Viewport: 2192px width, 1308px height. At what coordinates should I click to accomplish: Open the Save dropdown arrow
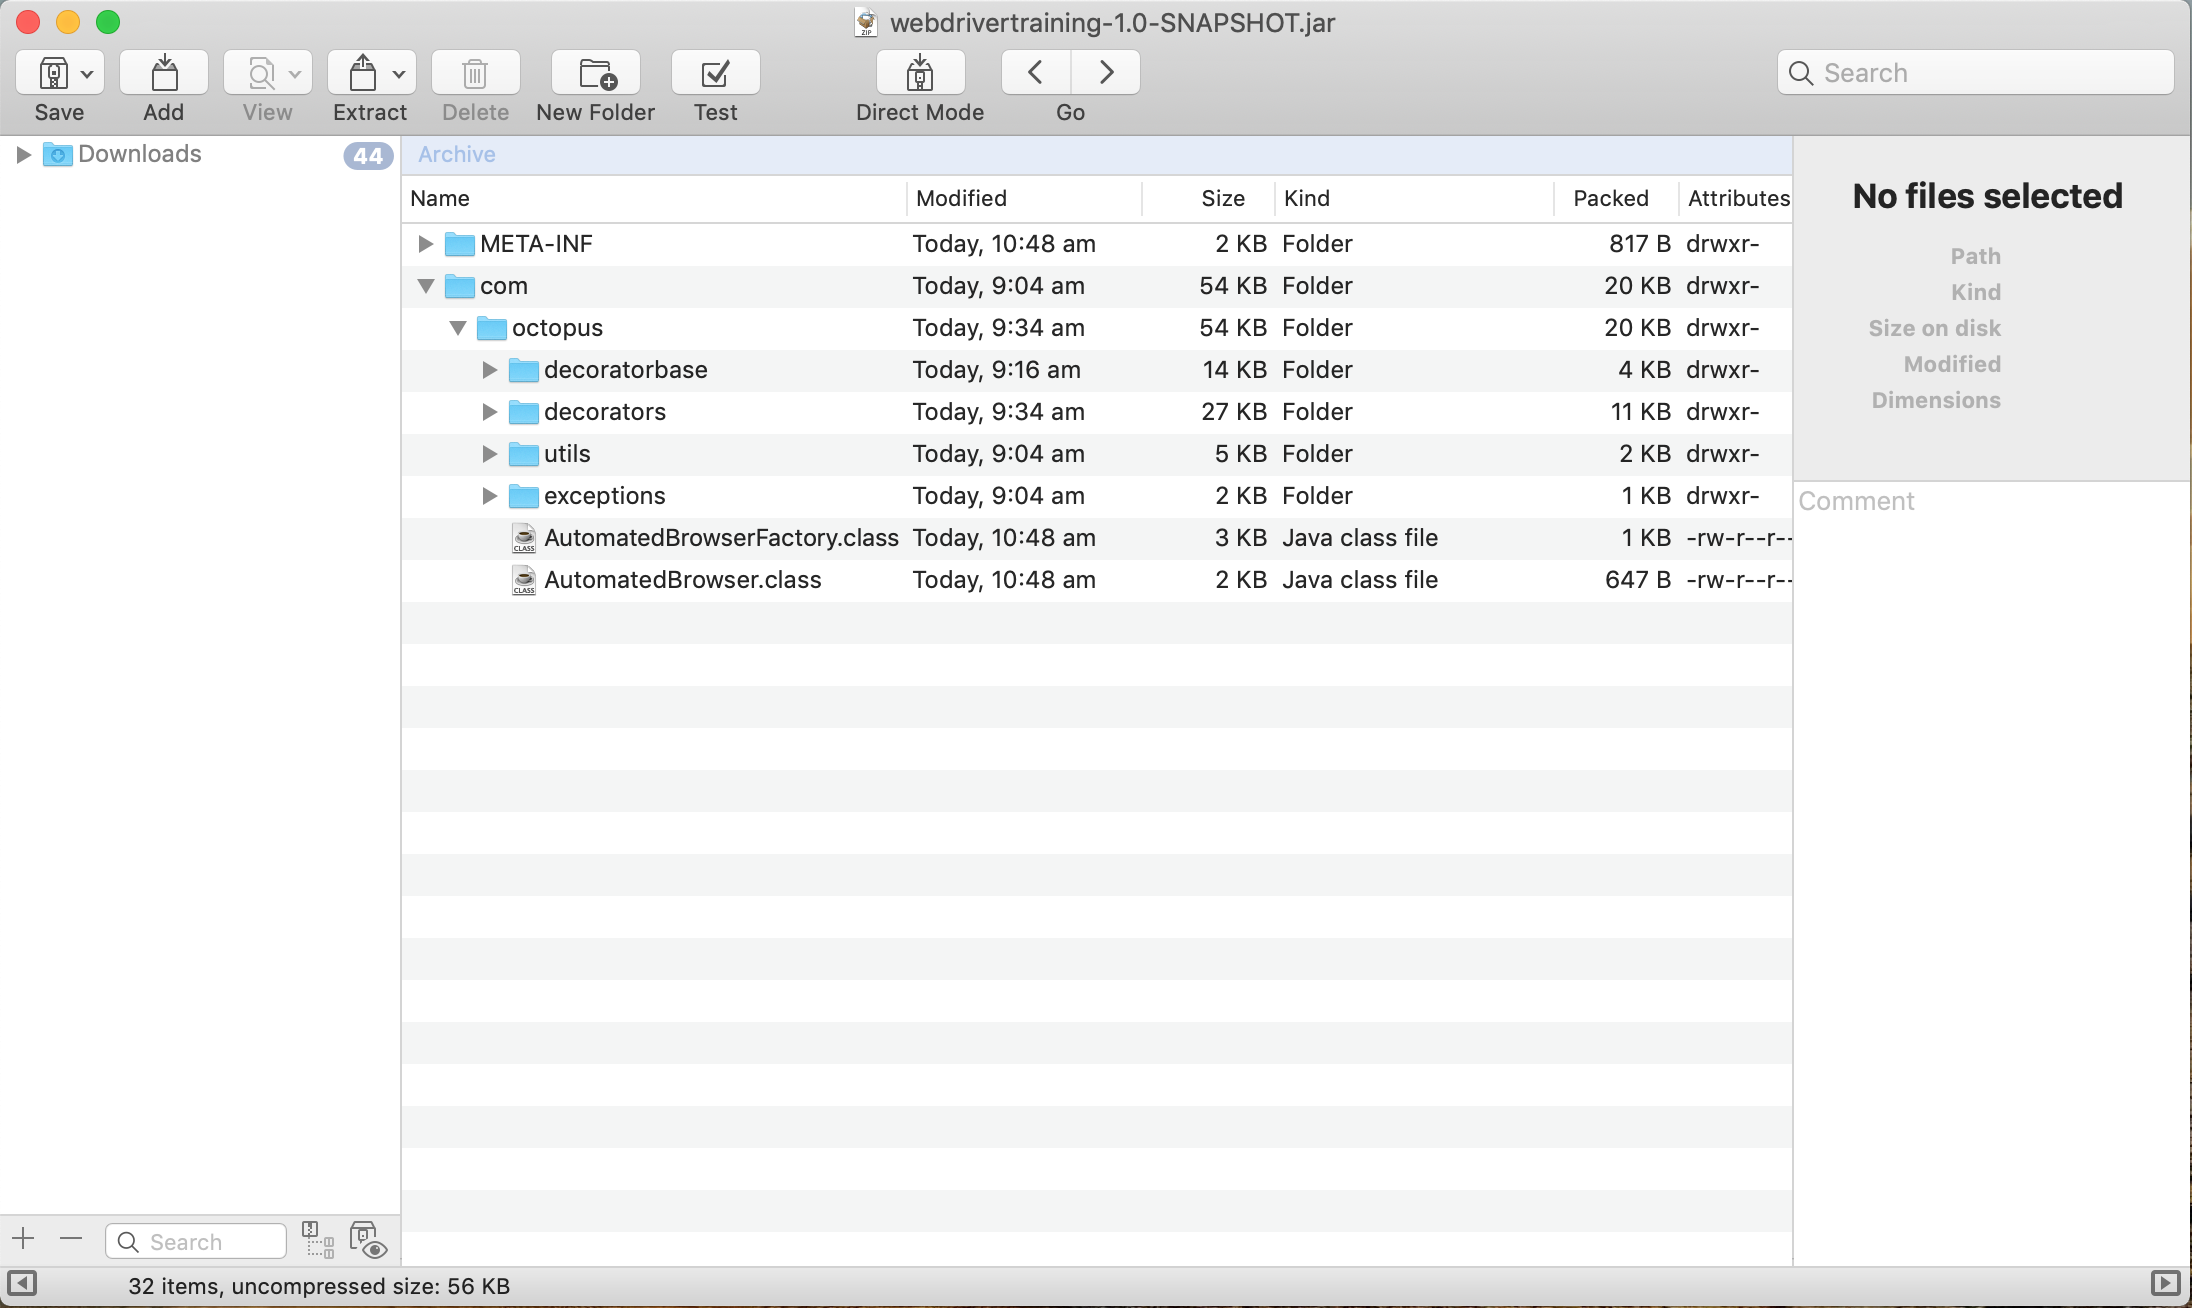pos(87,74)
